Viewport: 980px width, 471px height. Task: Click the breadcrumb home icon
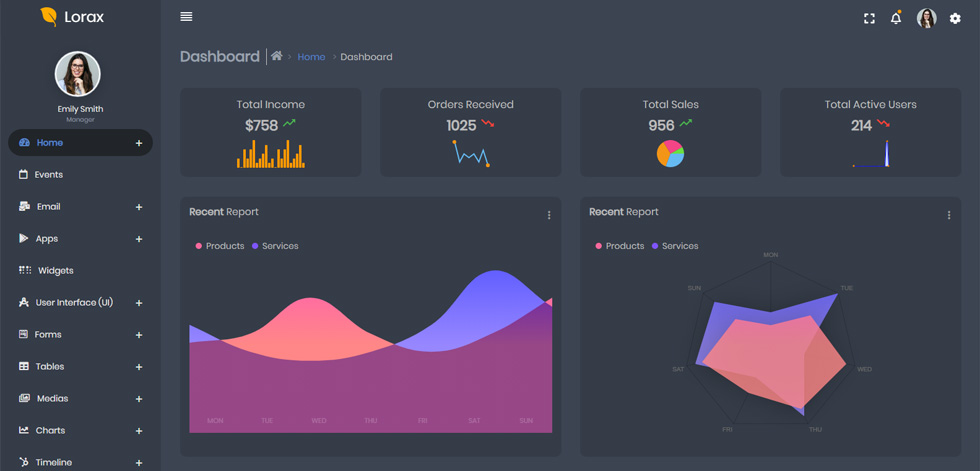[x=276, y=56]
